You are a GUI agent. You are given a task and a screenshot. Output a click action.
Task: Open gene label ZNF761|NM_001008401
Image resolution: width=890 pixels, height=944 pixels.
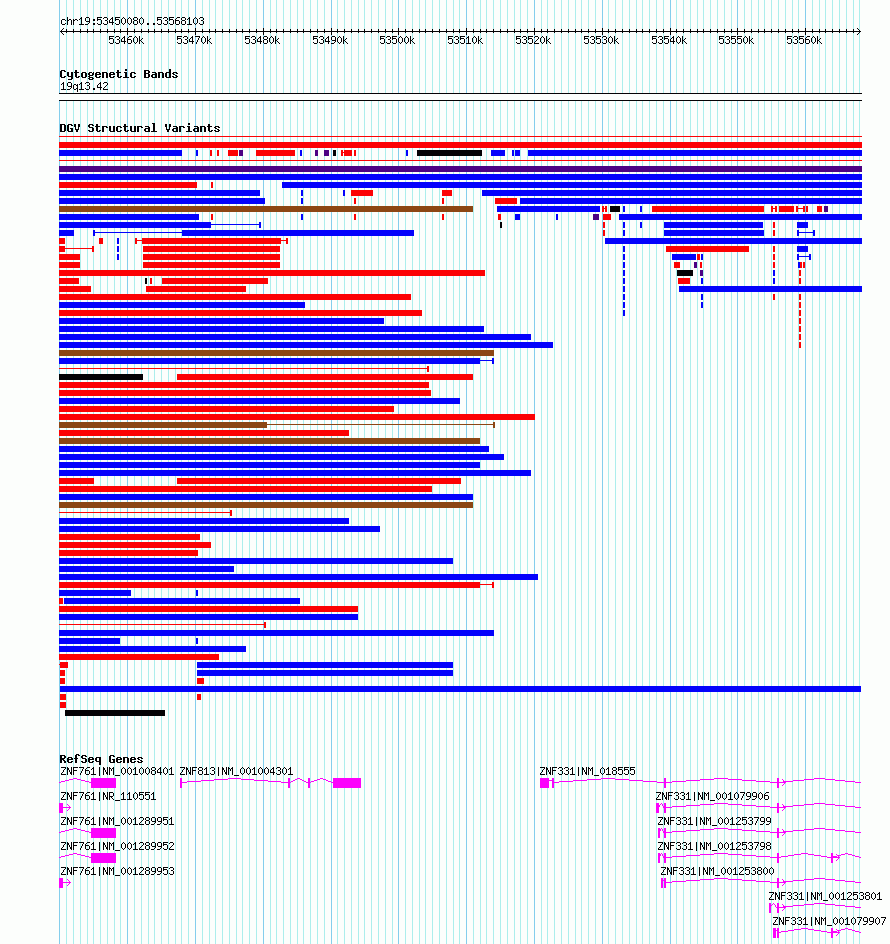117,771
